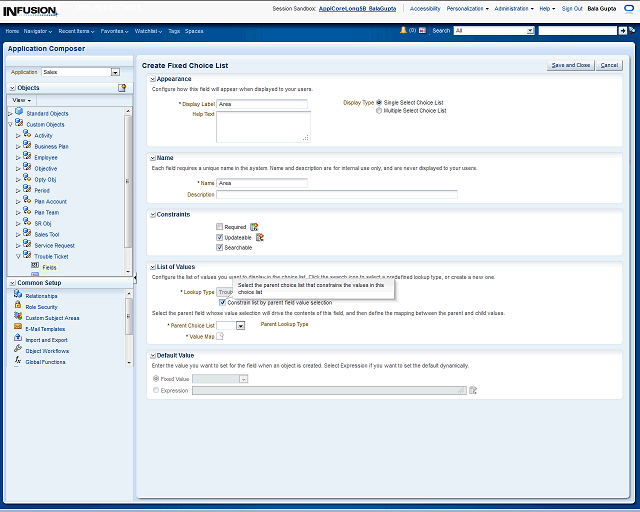
Task: Click the notifications bell icon in toolbar
Action: [403, 31]
